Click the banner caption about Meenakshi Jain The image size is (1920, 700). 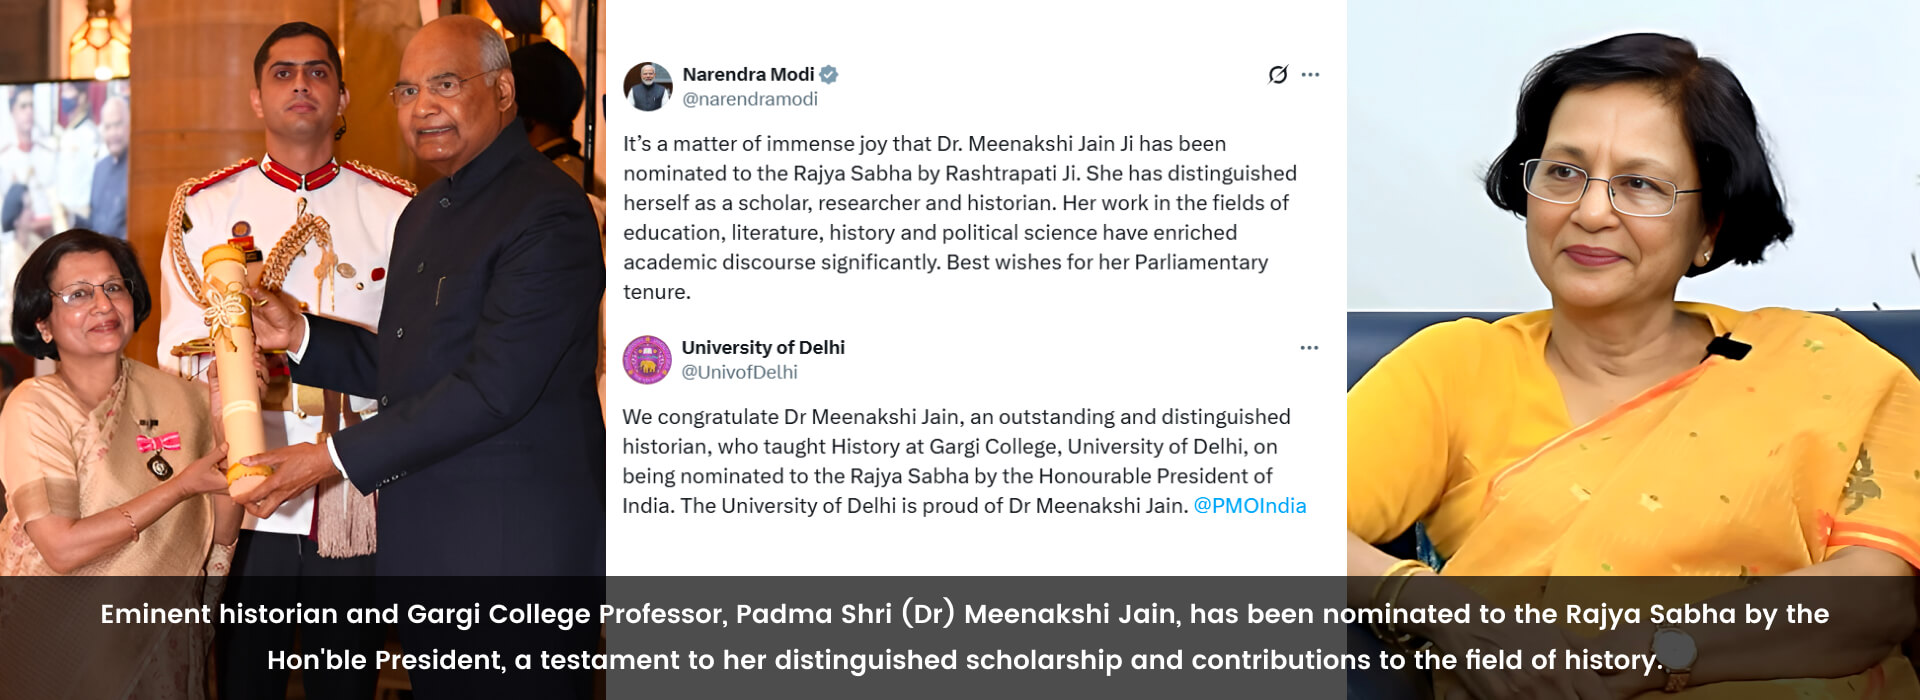point(964,636)
